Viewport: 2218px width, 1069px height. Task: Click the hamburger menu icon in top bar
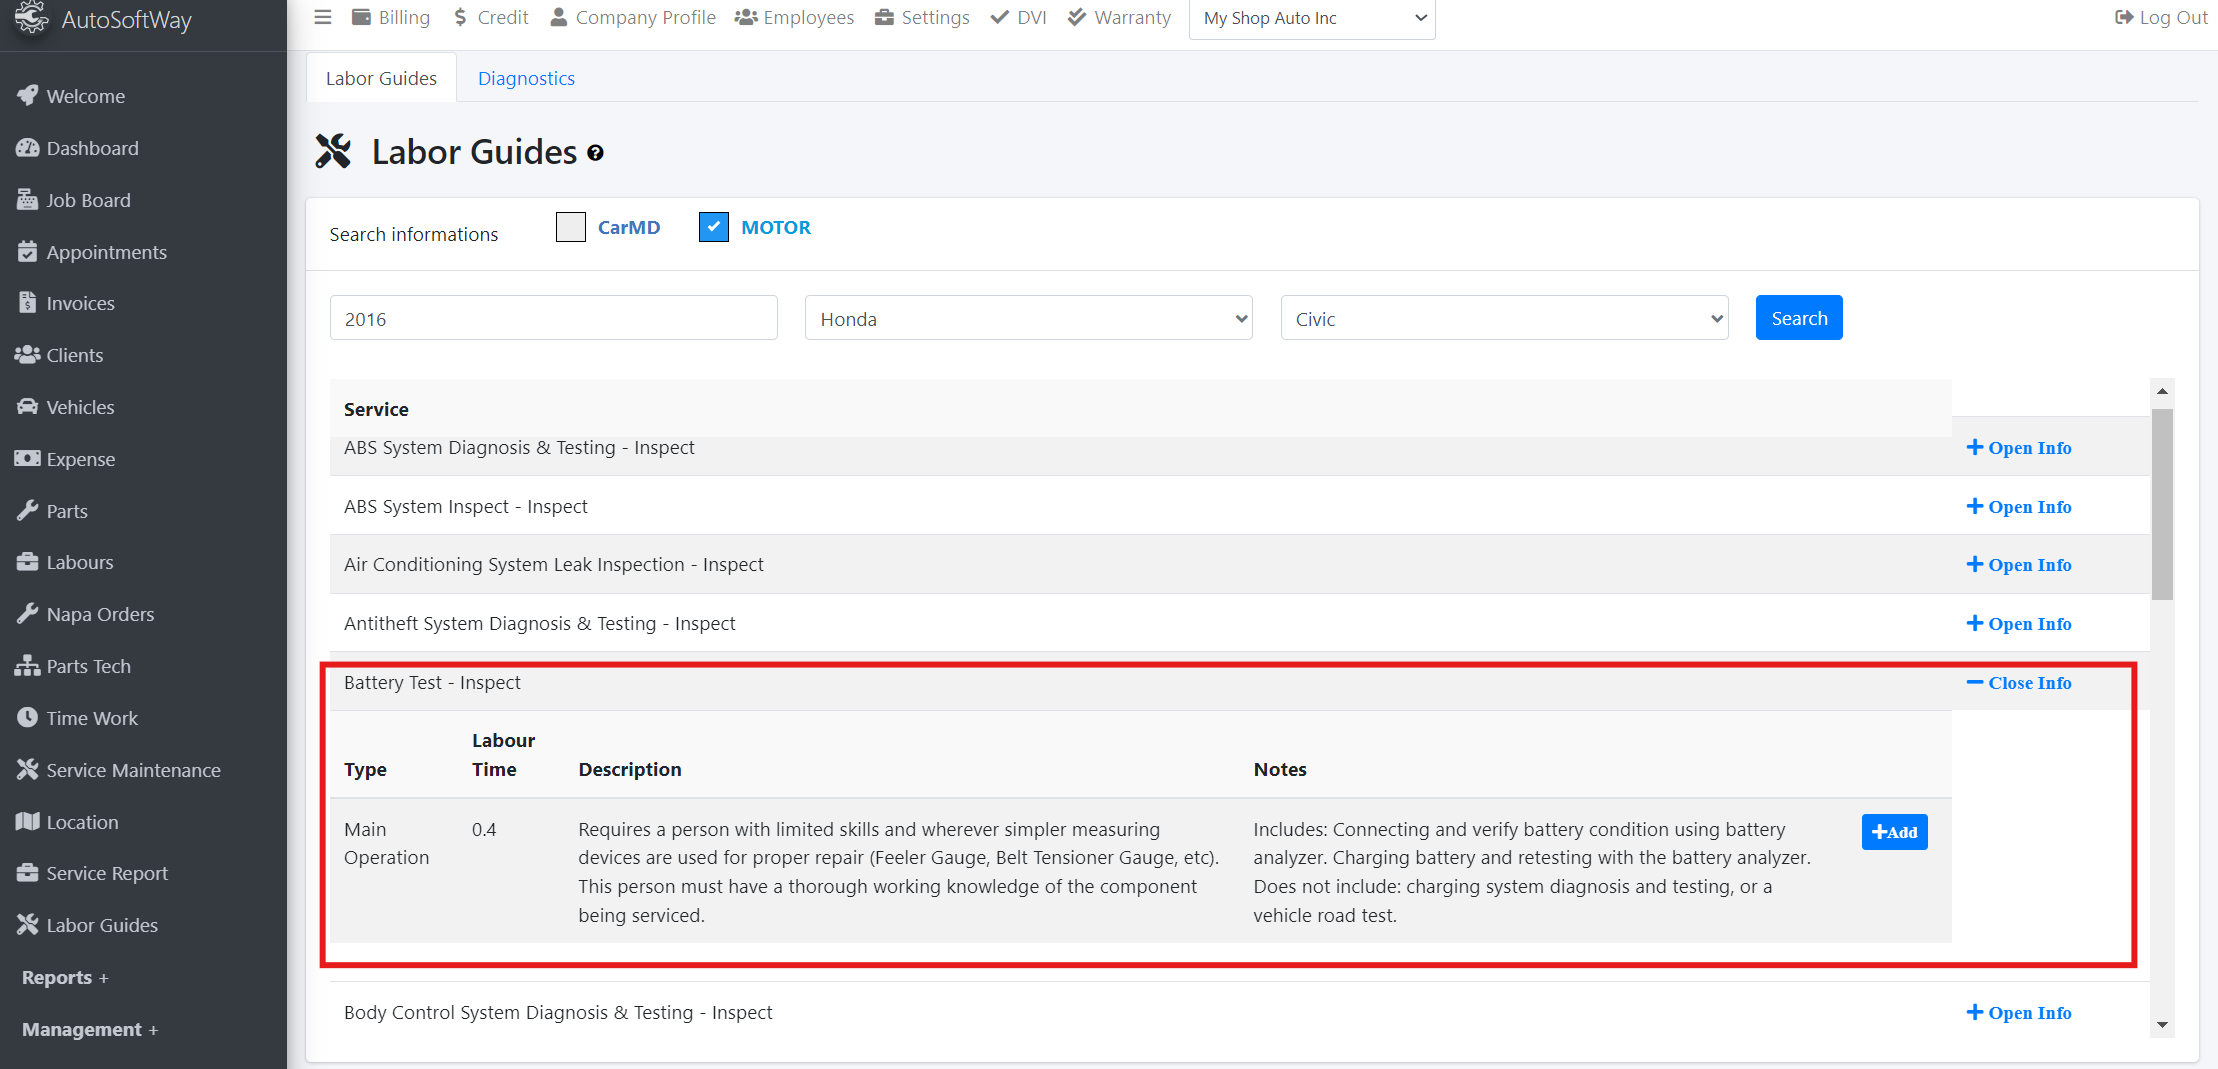(x=322, y=17)
